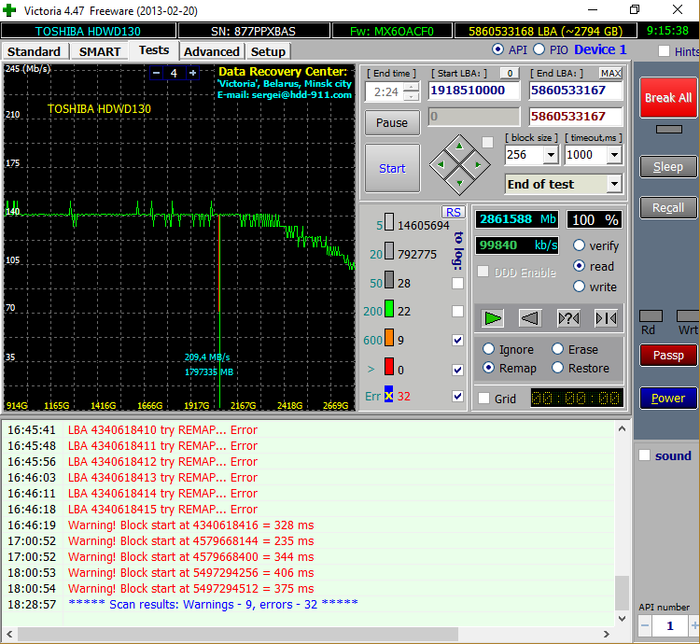Viewport: 700px width, 644px height.
Task: Click the reverse scan arrow button
Action: [x=530, y=318]
